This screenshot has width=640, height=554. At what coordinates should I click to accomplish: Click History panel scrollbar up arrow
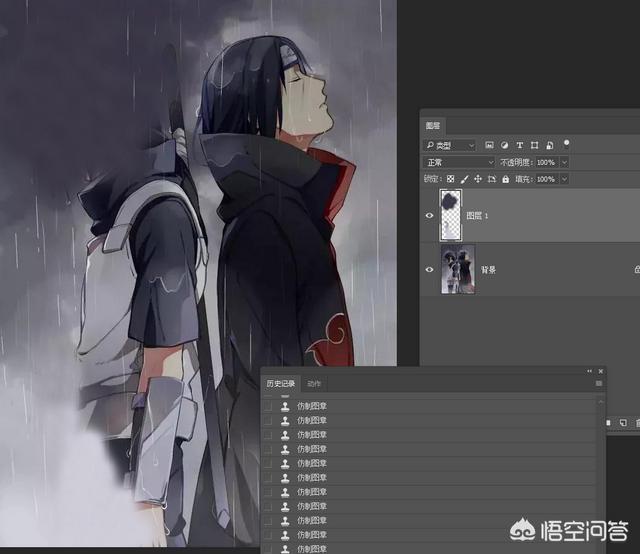pyautogui.click(x=601, y=402)
